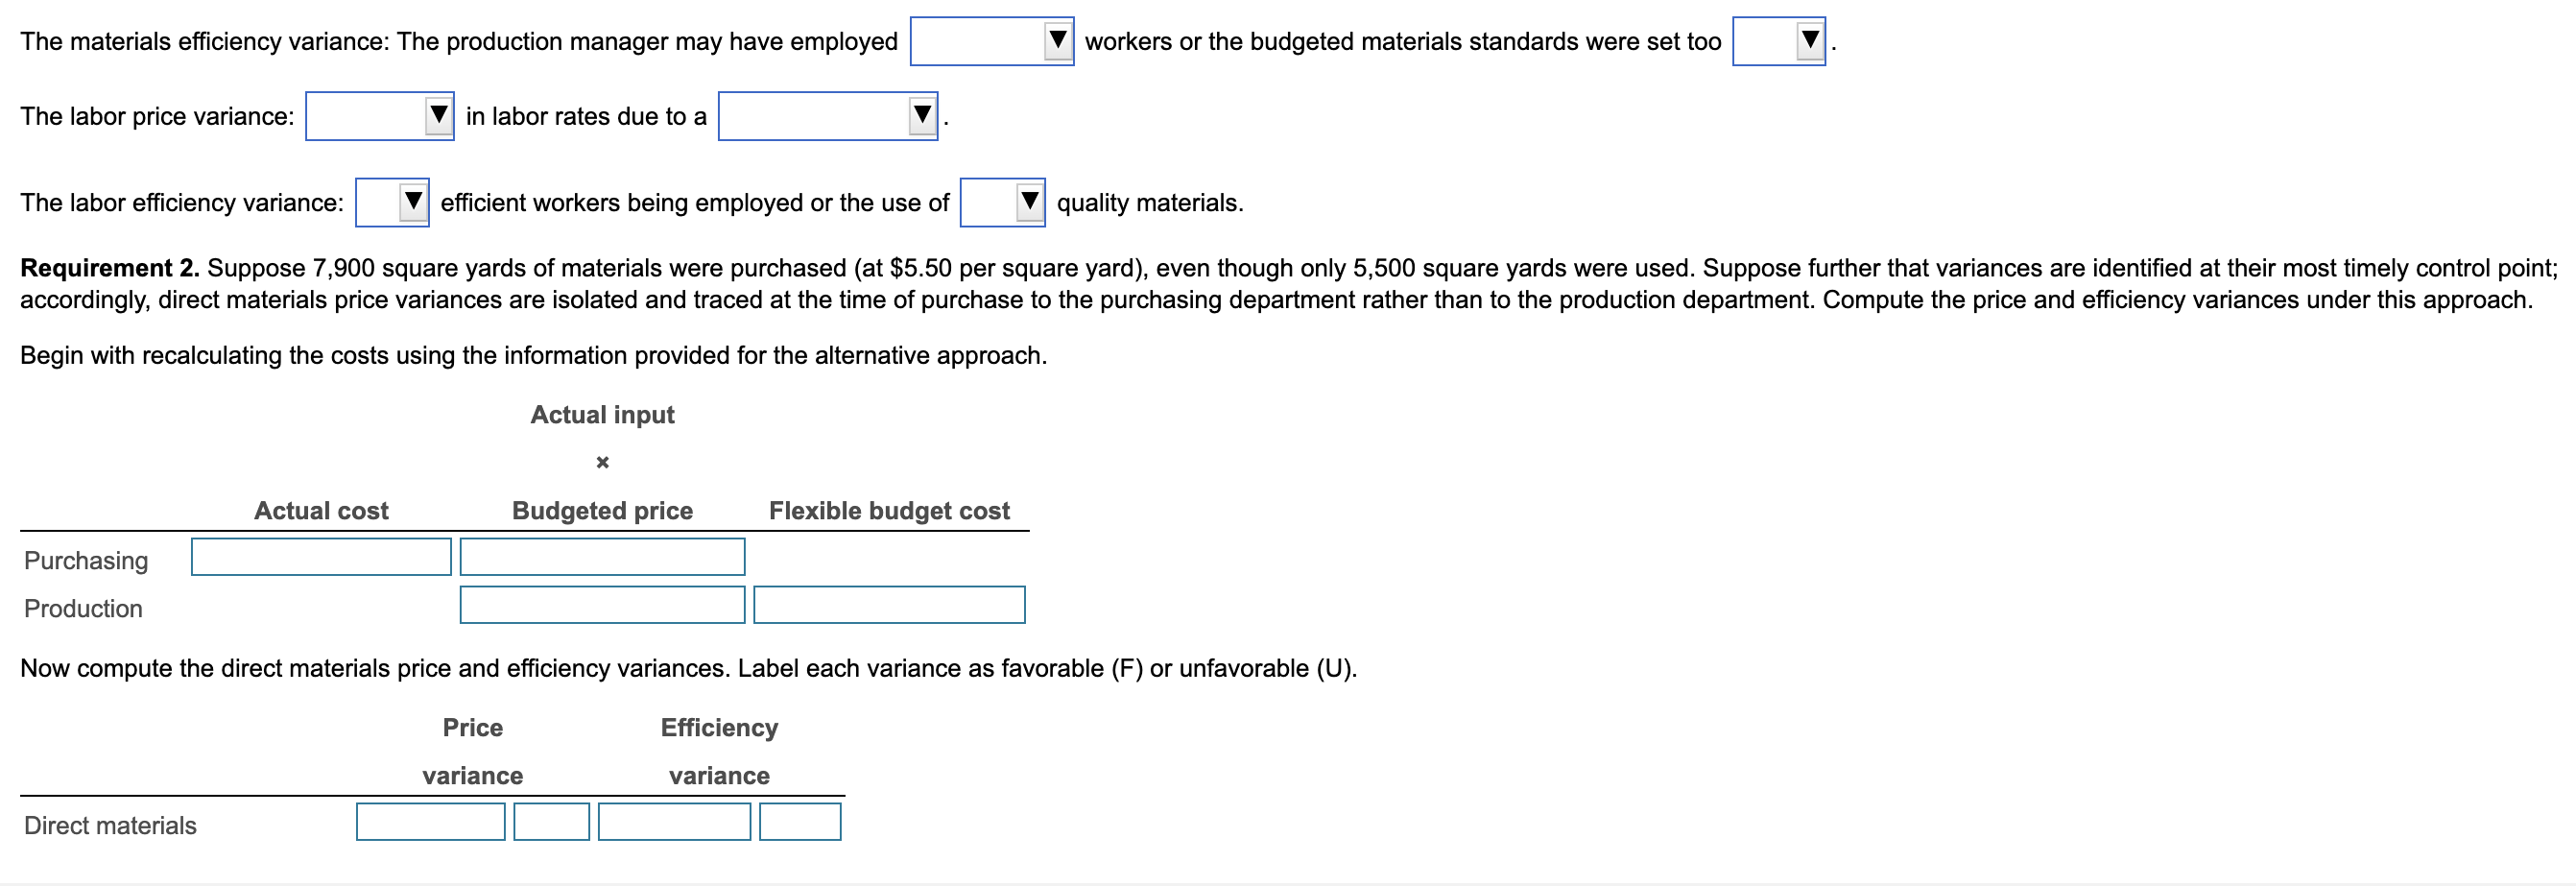Screen dimensions: 2576x886
Task: Select the Production Flexible budget cost field
Action: pos(888,605)
